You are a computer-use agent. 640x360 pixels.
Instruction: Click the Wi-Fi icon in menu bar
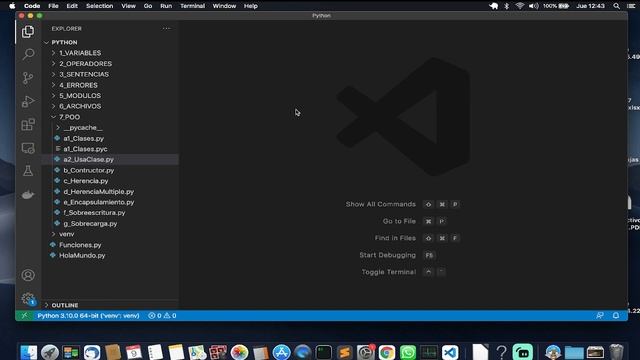click(520, 6)
